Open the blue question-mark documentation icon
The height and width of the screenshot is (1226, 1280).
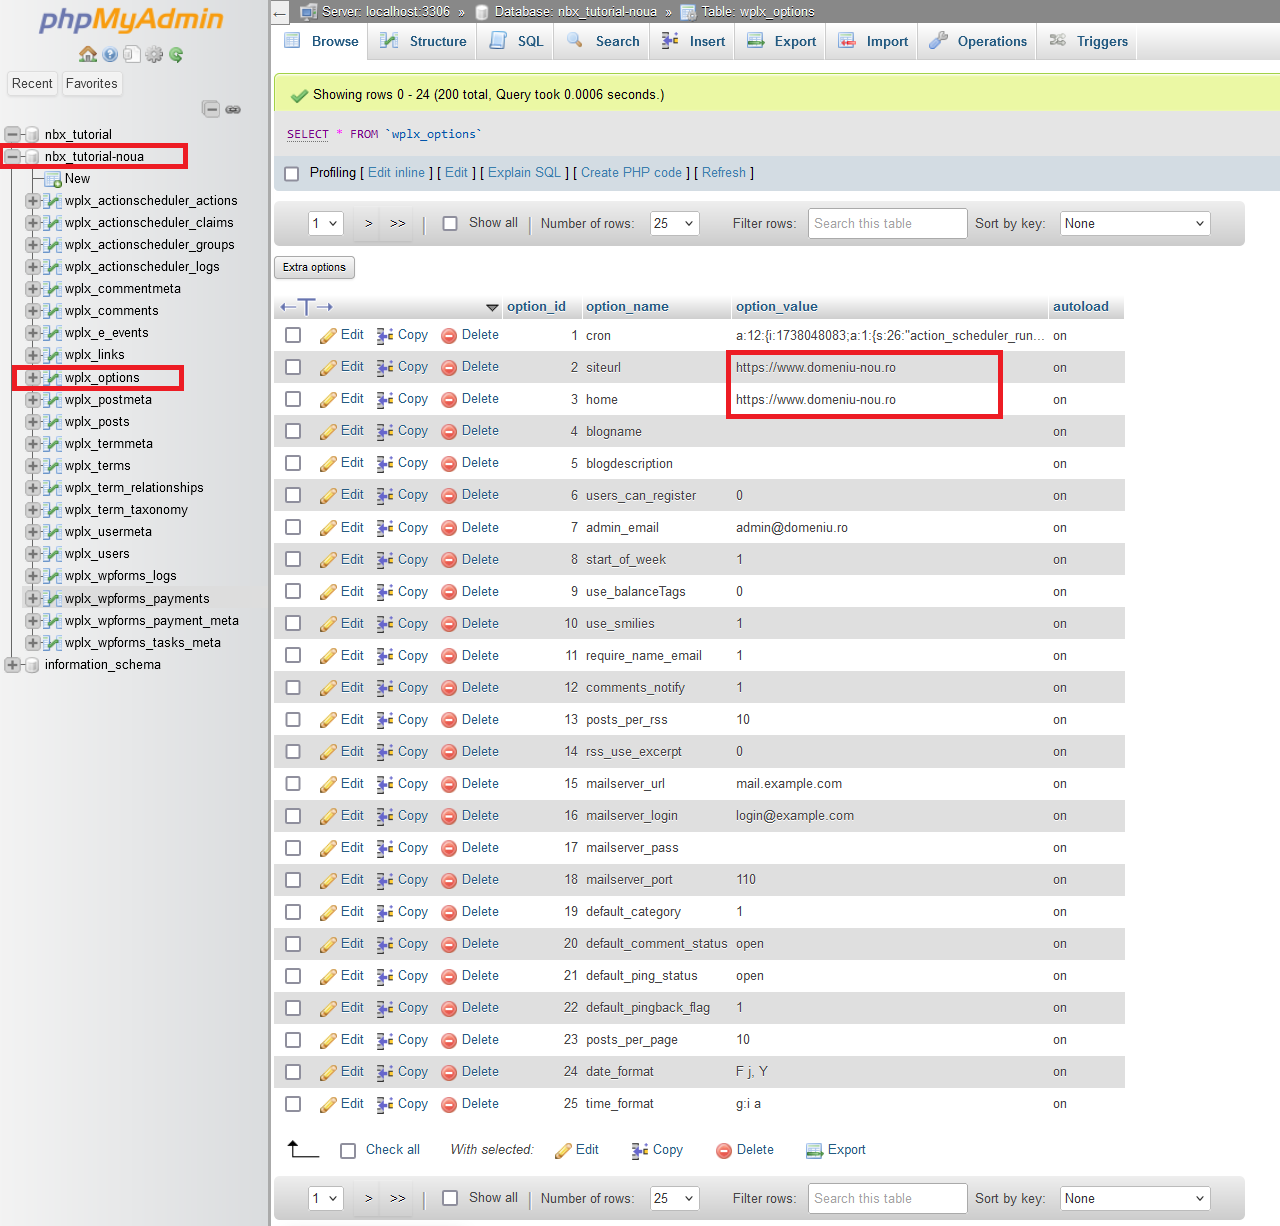[110, 54]
